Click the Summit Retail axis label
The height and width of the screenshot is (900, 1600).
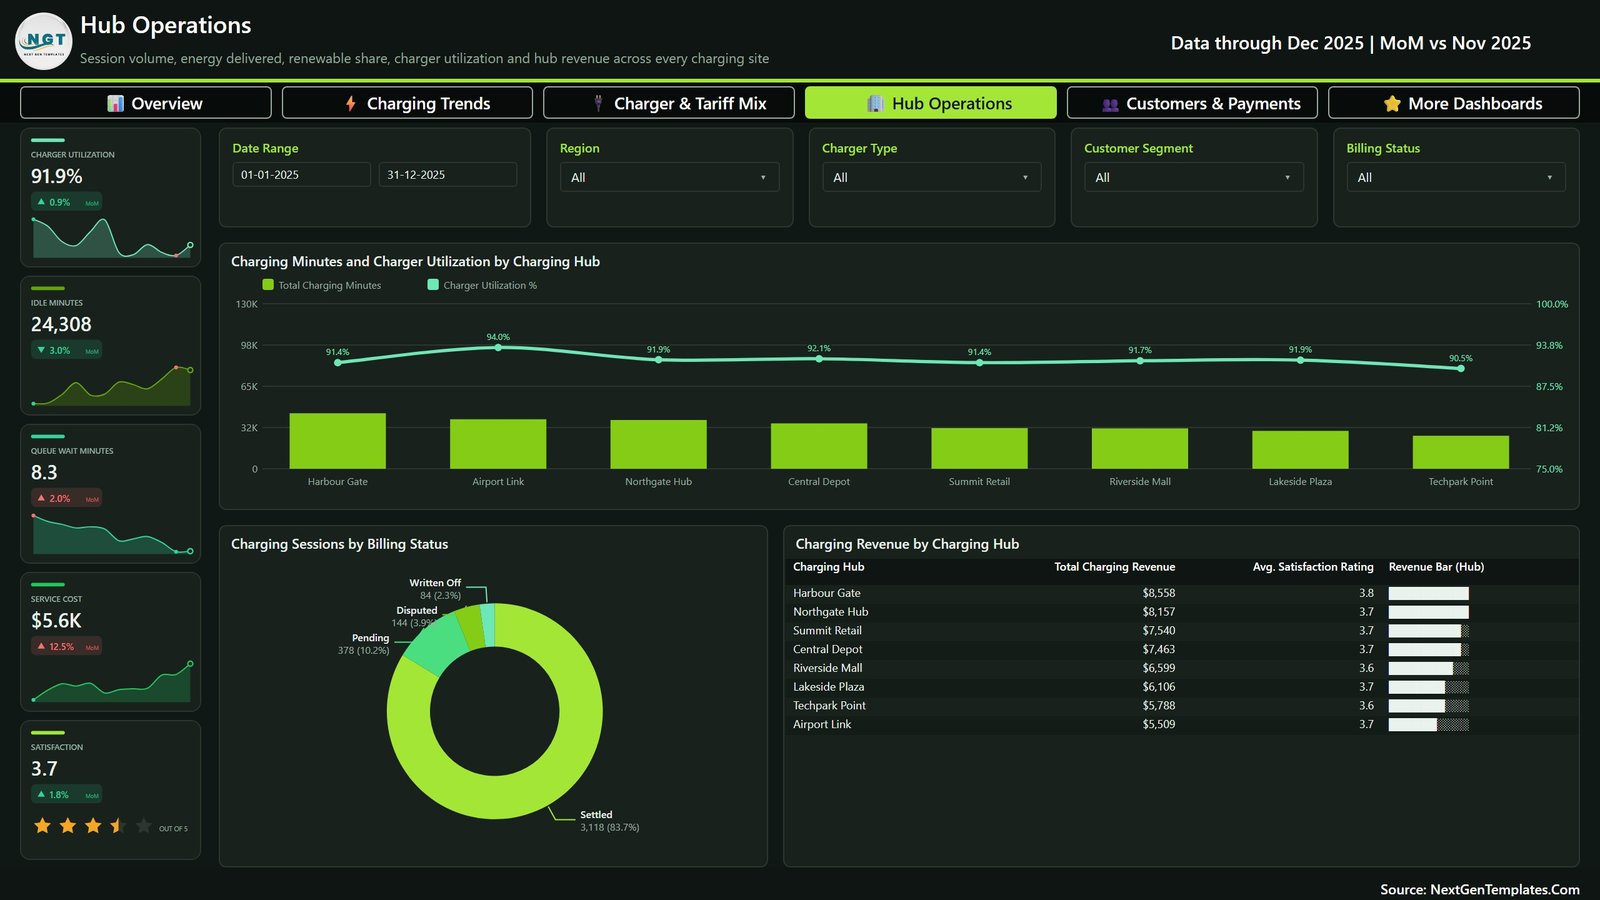pos(979,482)
